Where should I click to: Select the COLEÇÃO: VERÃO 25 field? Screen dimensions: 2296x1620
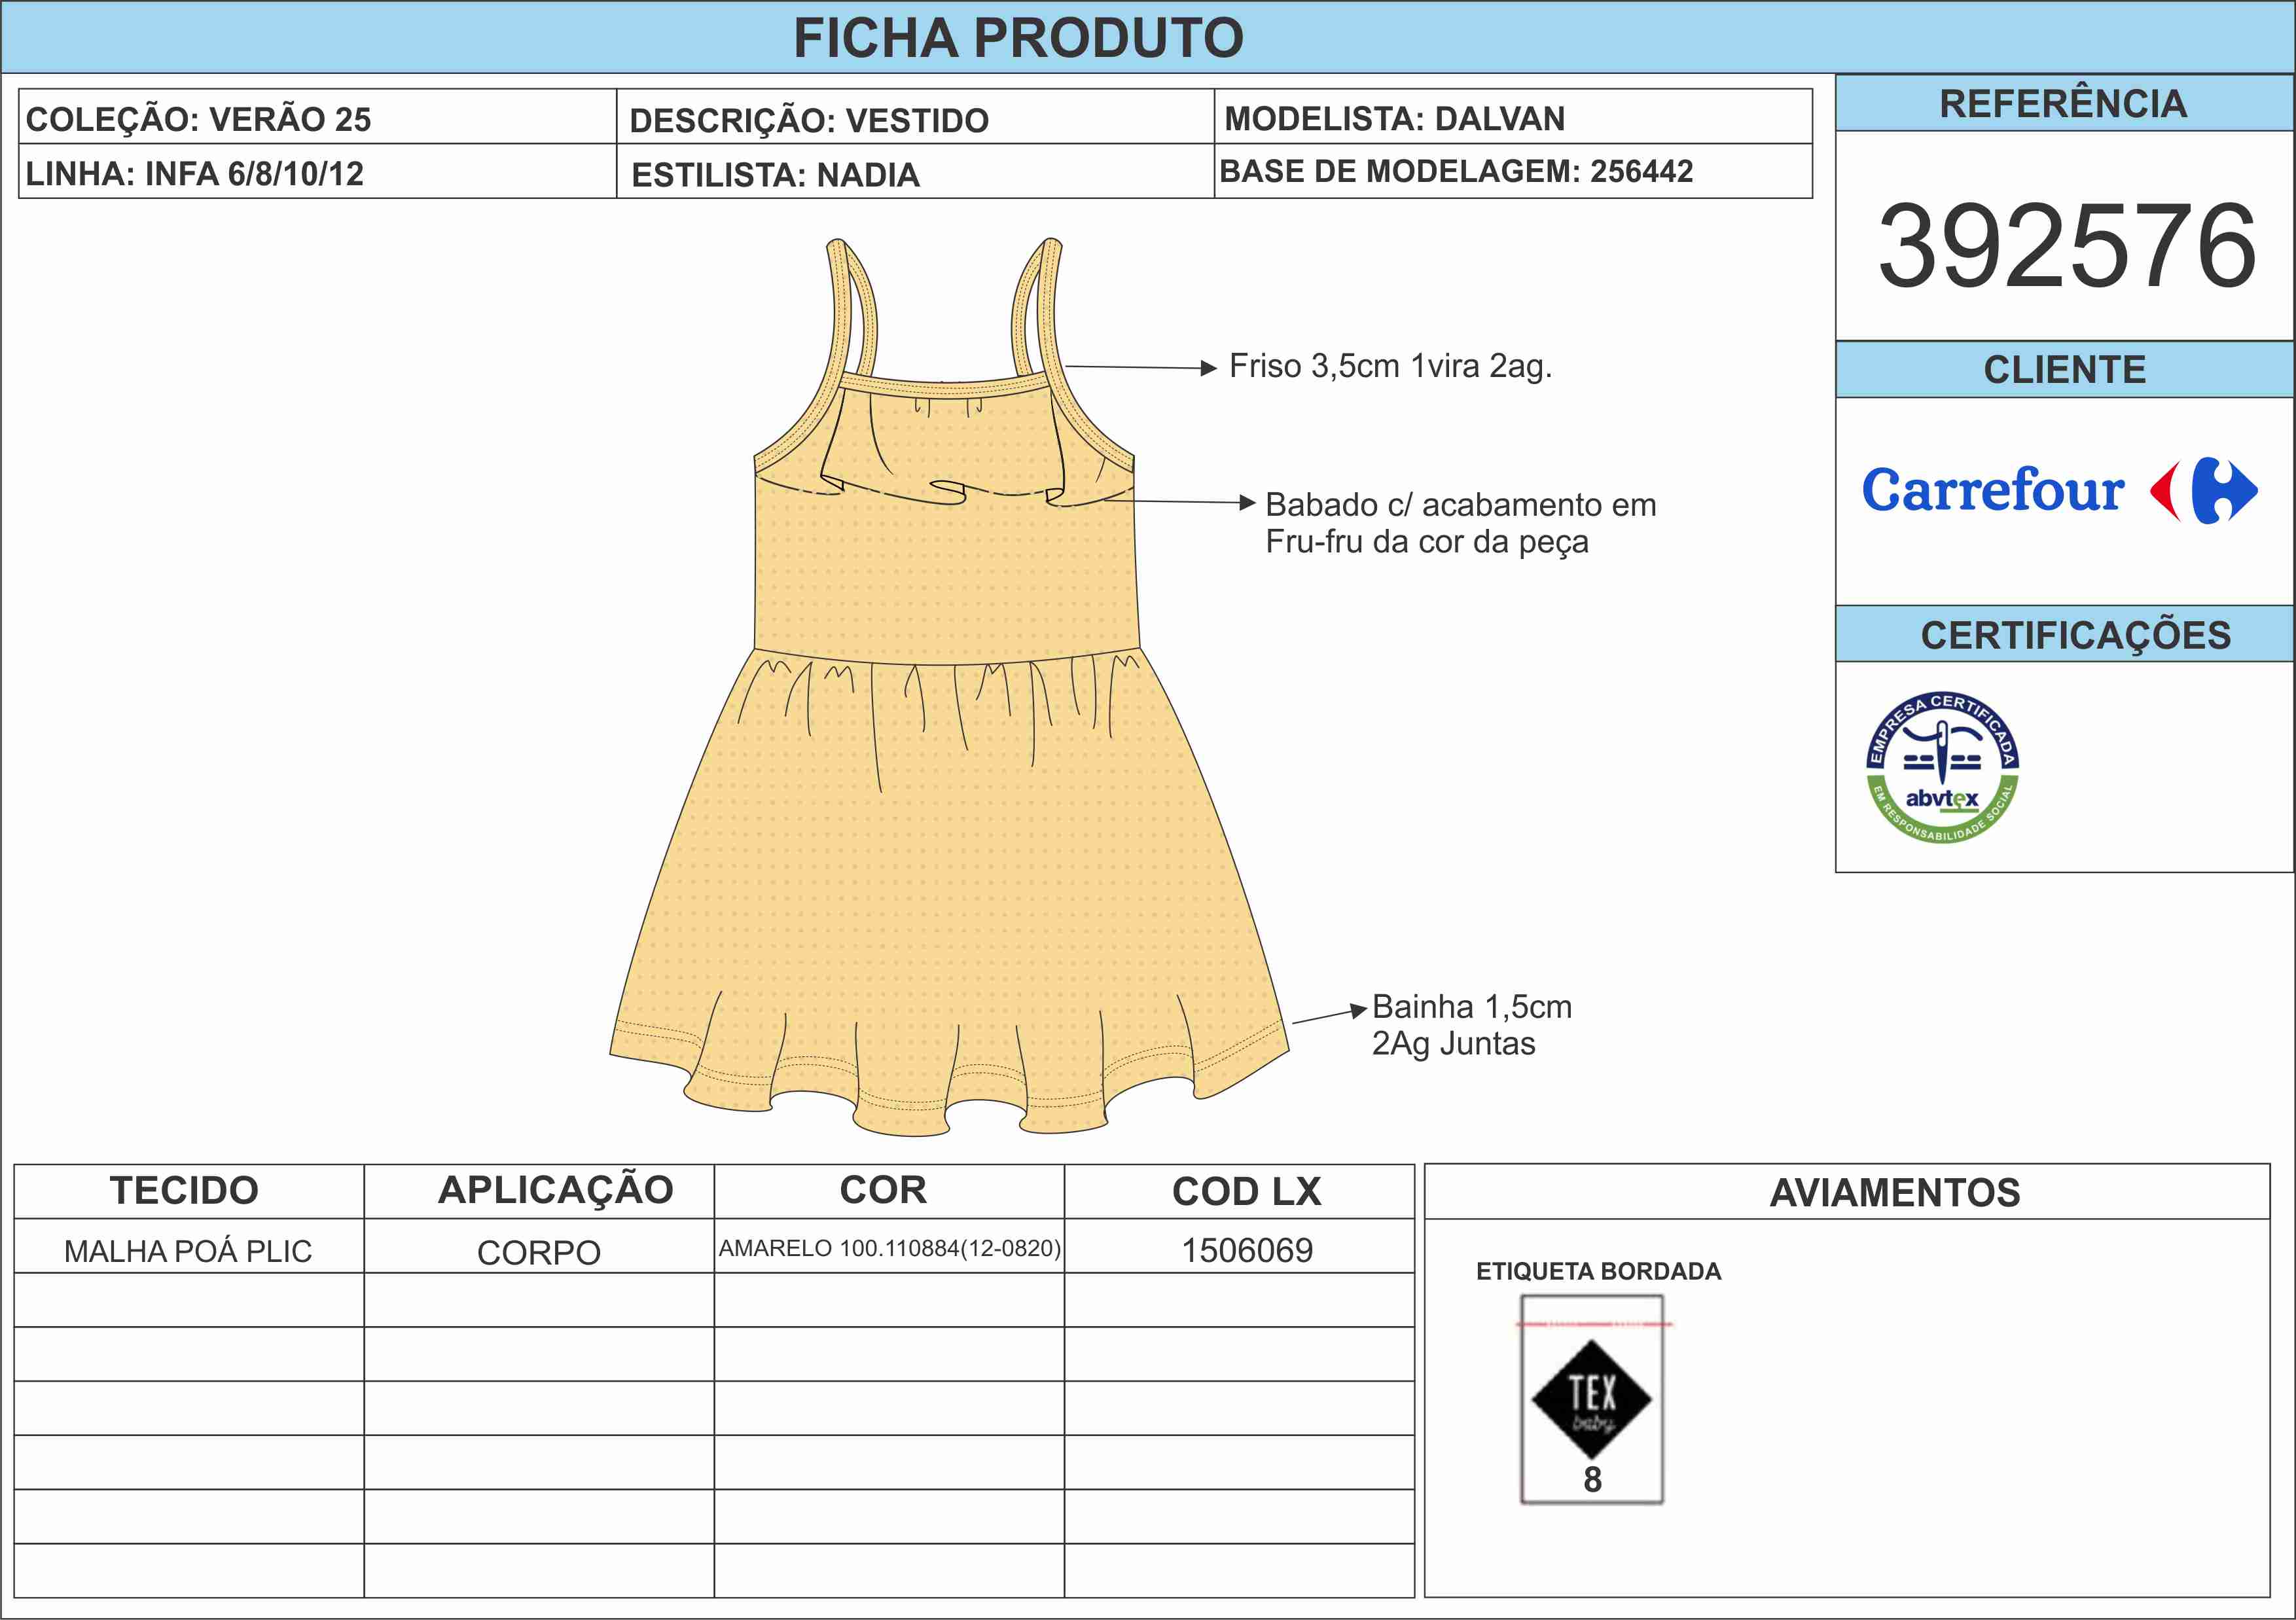(x=198, y=119)
